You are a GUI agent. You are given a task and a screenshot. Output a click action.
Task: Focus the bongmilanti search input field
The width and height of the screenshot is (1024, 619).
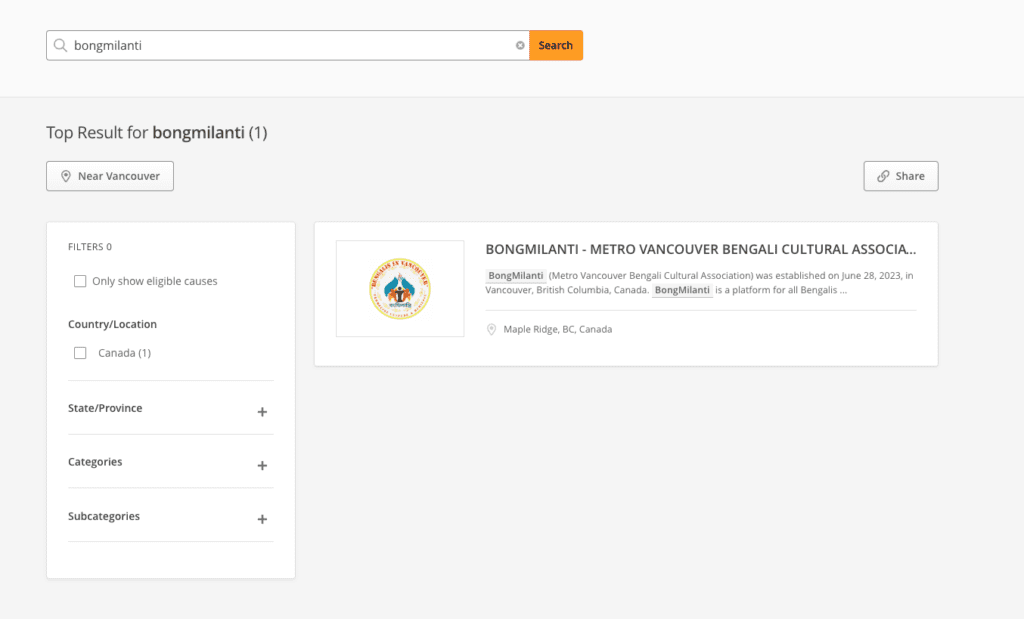(287, 45)
